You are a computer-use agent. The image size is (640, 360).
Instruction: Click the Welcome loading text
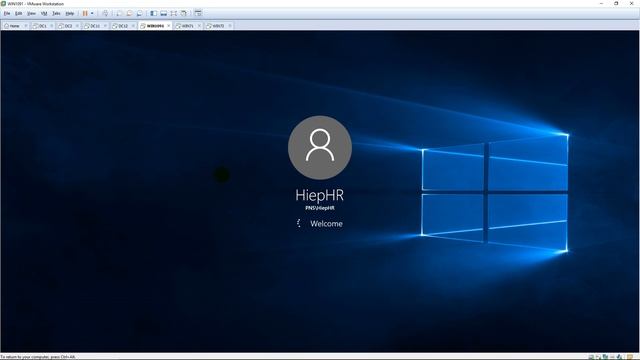coord(326,224)
